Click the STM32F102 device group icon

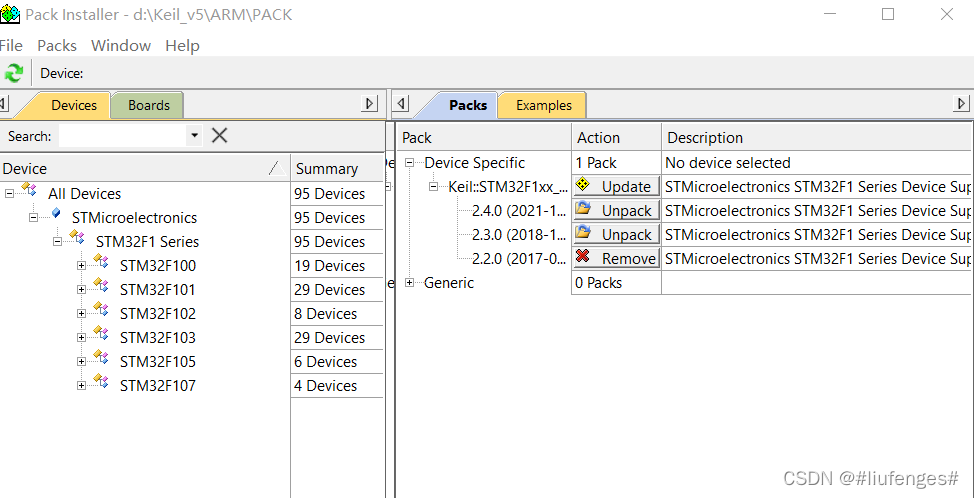[x=101, y=309]
